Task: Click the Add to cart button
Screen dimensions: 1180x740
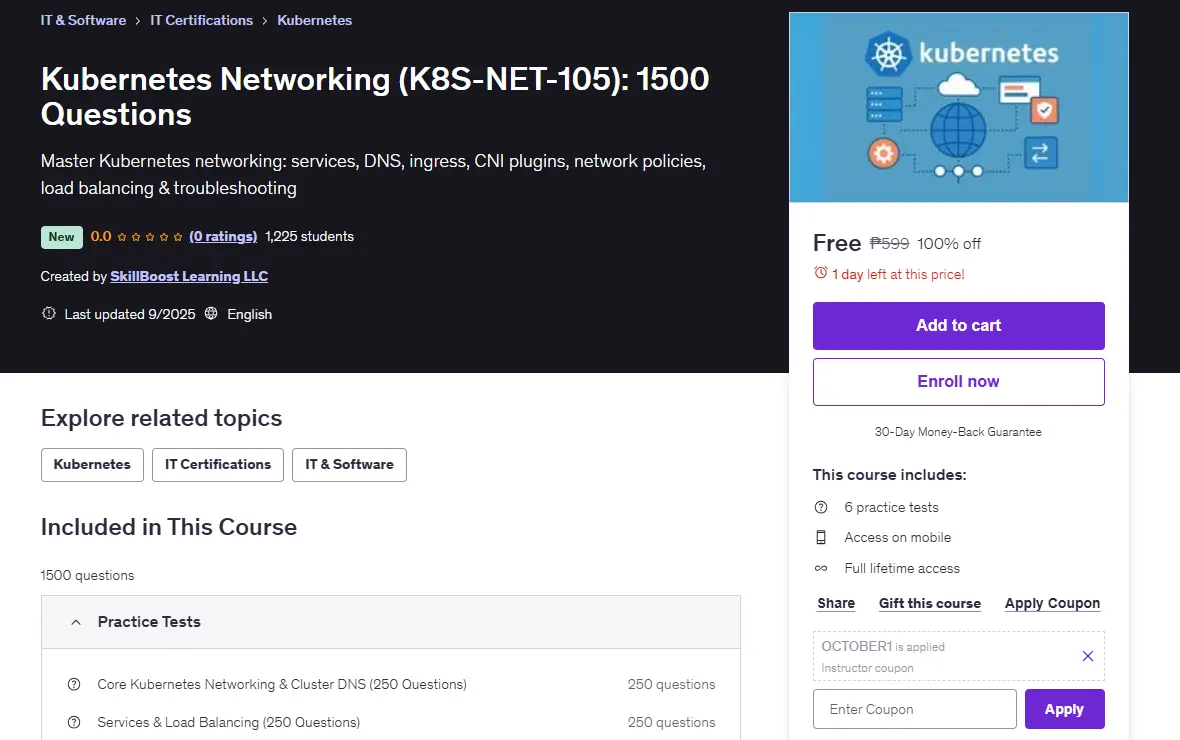Action: [958, 326]
